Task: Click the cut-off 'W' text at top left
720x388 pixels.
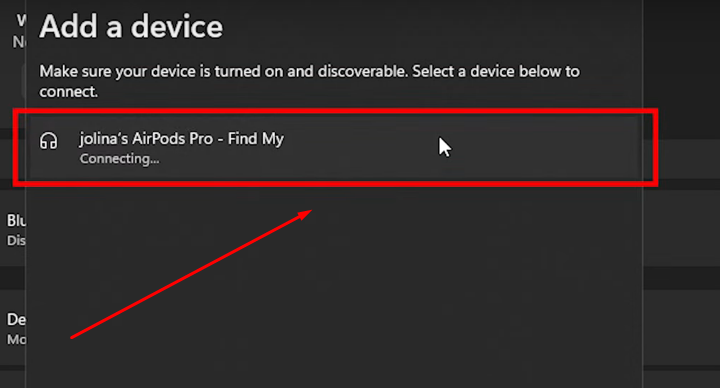Action: coord(21,20)
